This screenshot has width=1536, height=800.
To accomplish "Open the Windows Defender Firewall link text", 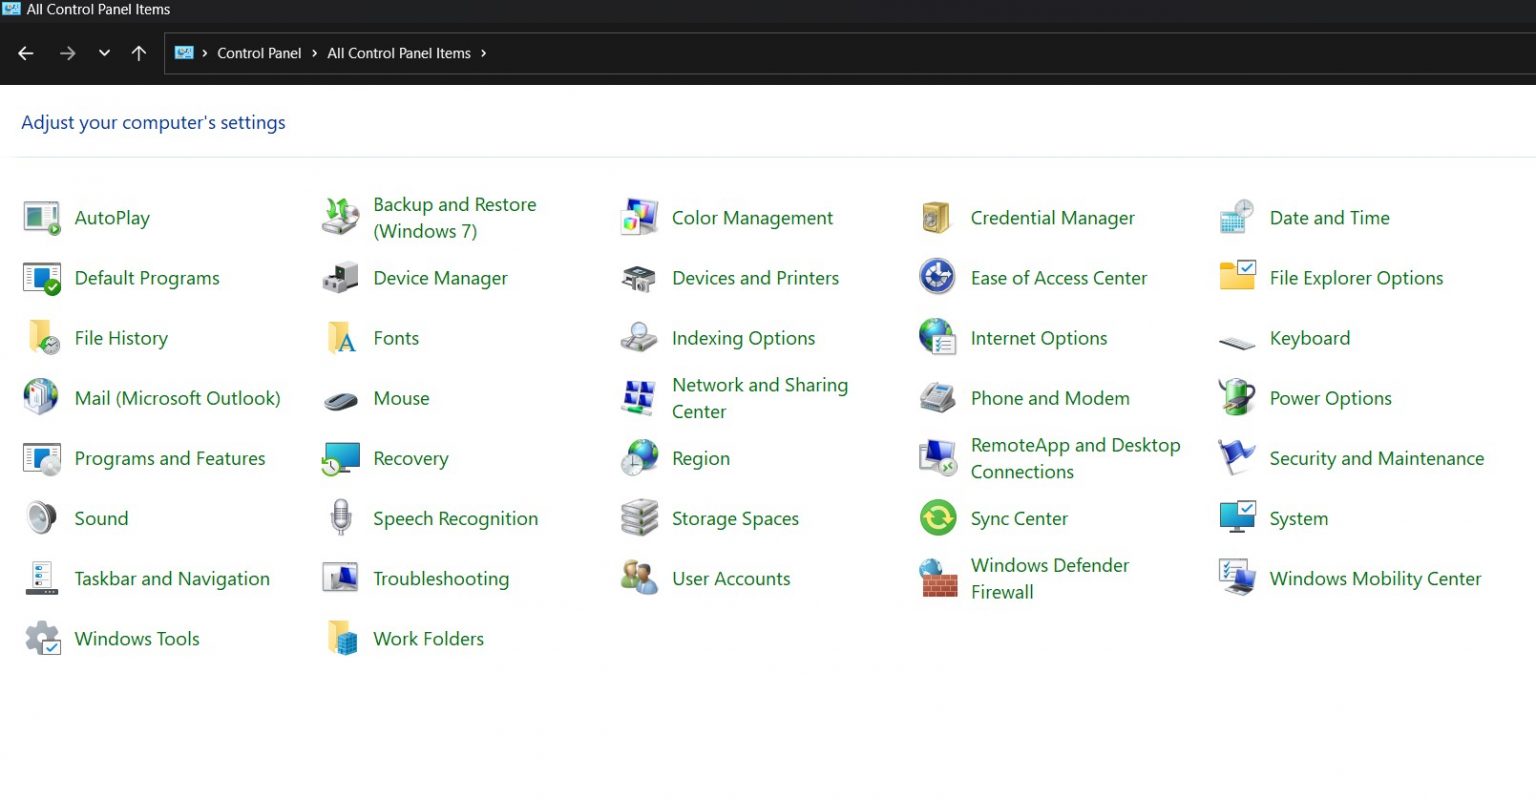I will pos(1050,578).
